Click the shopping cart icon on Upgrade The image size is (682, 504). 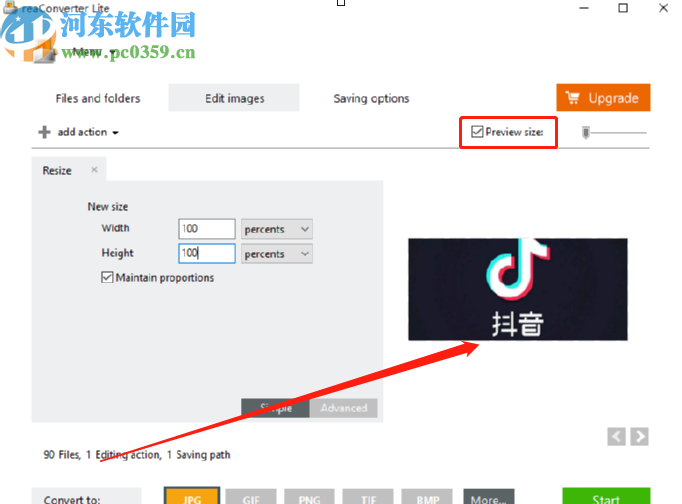(573, 98)
